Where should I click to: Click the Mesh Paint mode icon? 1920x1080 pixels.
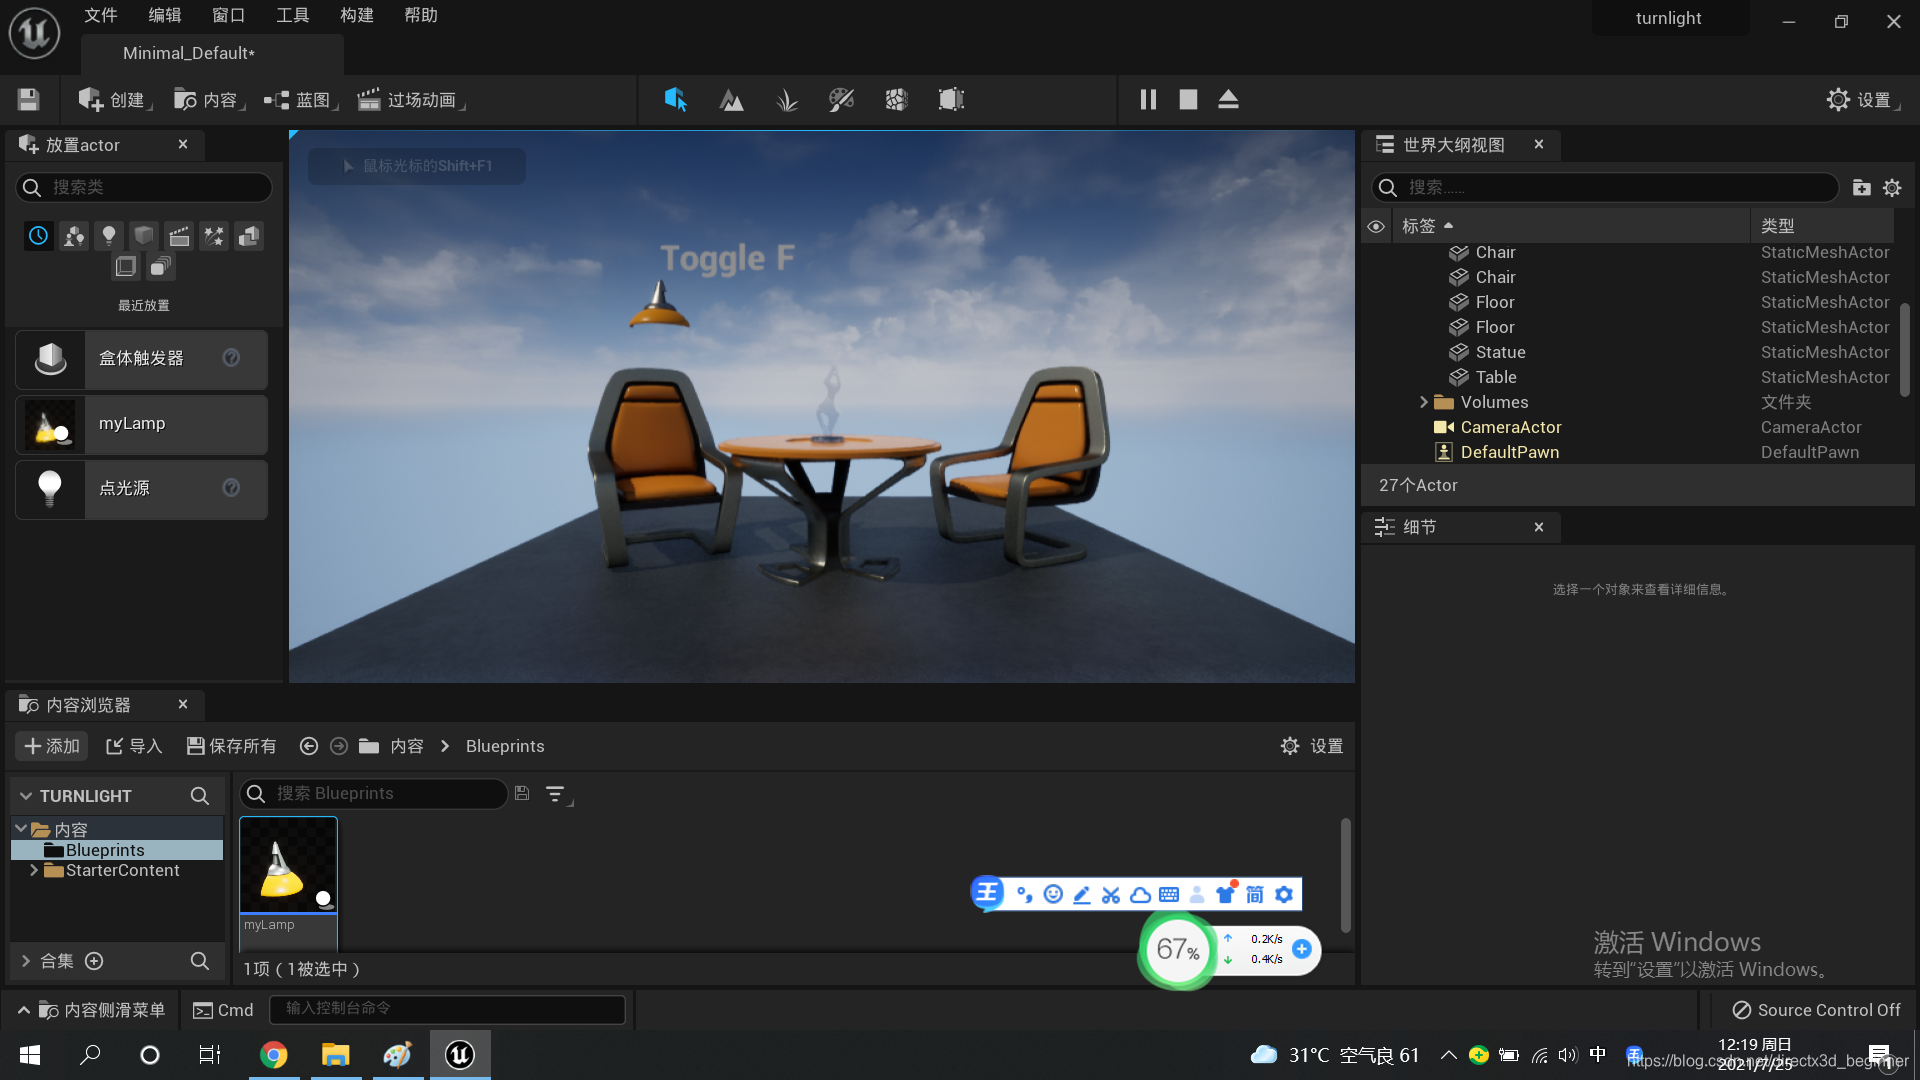pyautogui.click(x=841, y=100)
